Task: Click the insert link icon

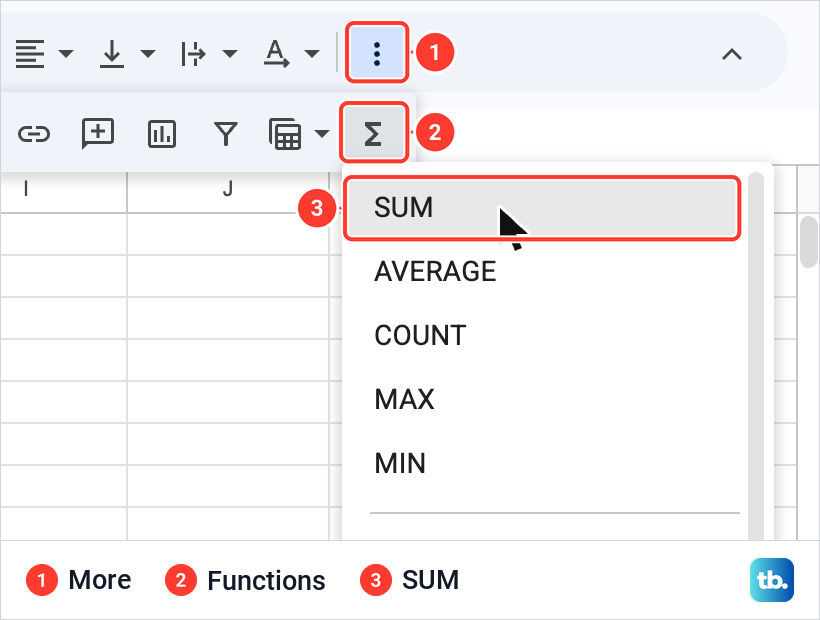Action: 34,134
